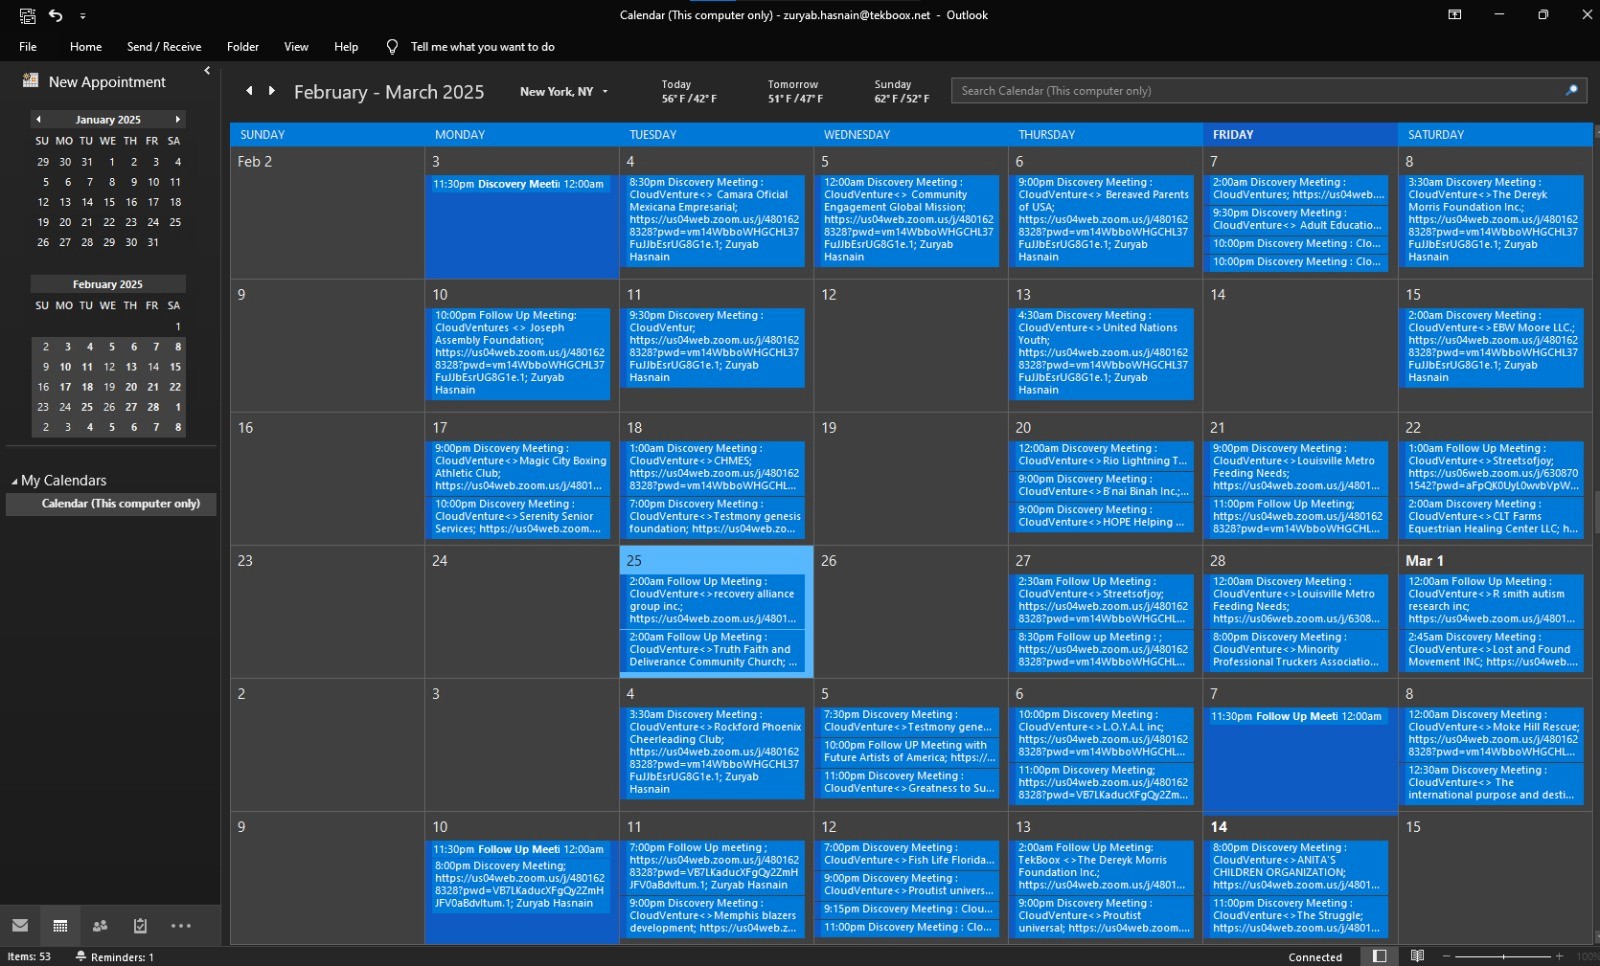Go to the next month in the mini calendar
This screenshot has width=1600, height=966.
(x=178, y=119)
